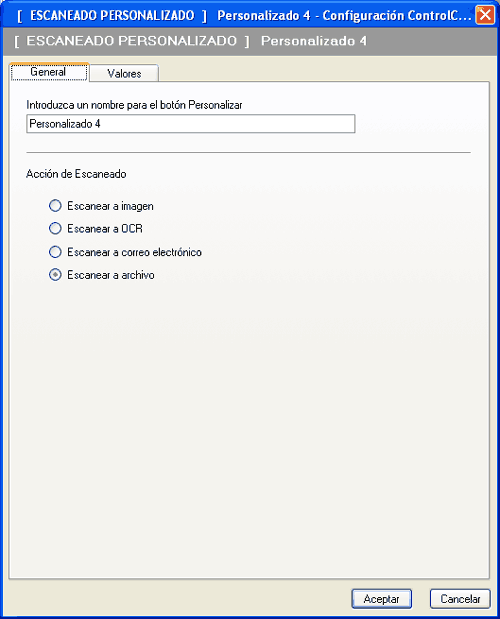Click the 'Personalizado 4' text in gray header
This screenshot has height=619, width=500.
[314, 41]
